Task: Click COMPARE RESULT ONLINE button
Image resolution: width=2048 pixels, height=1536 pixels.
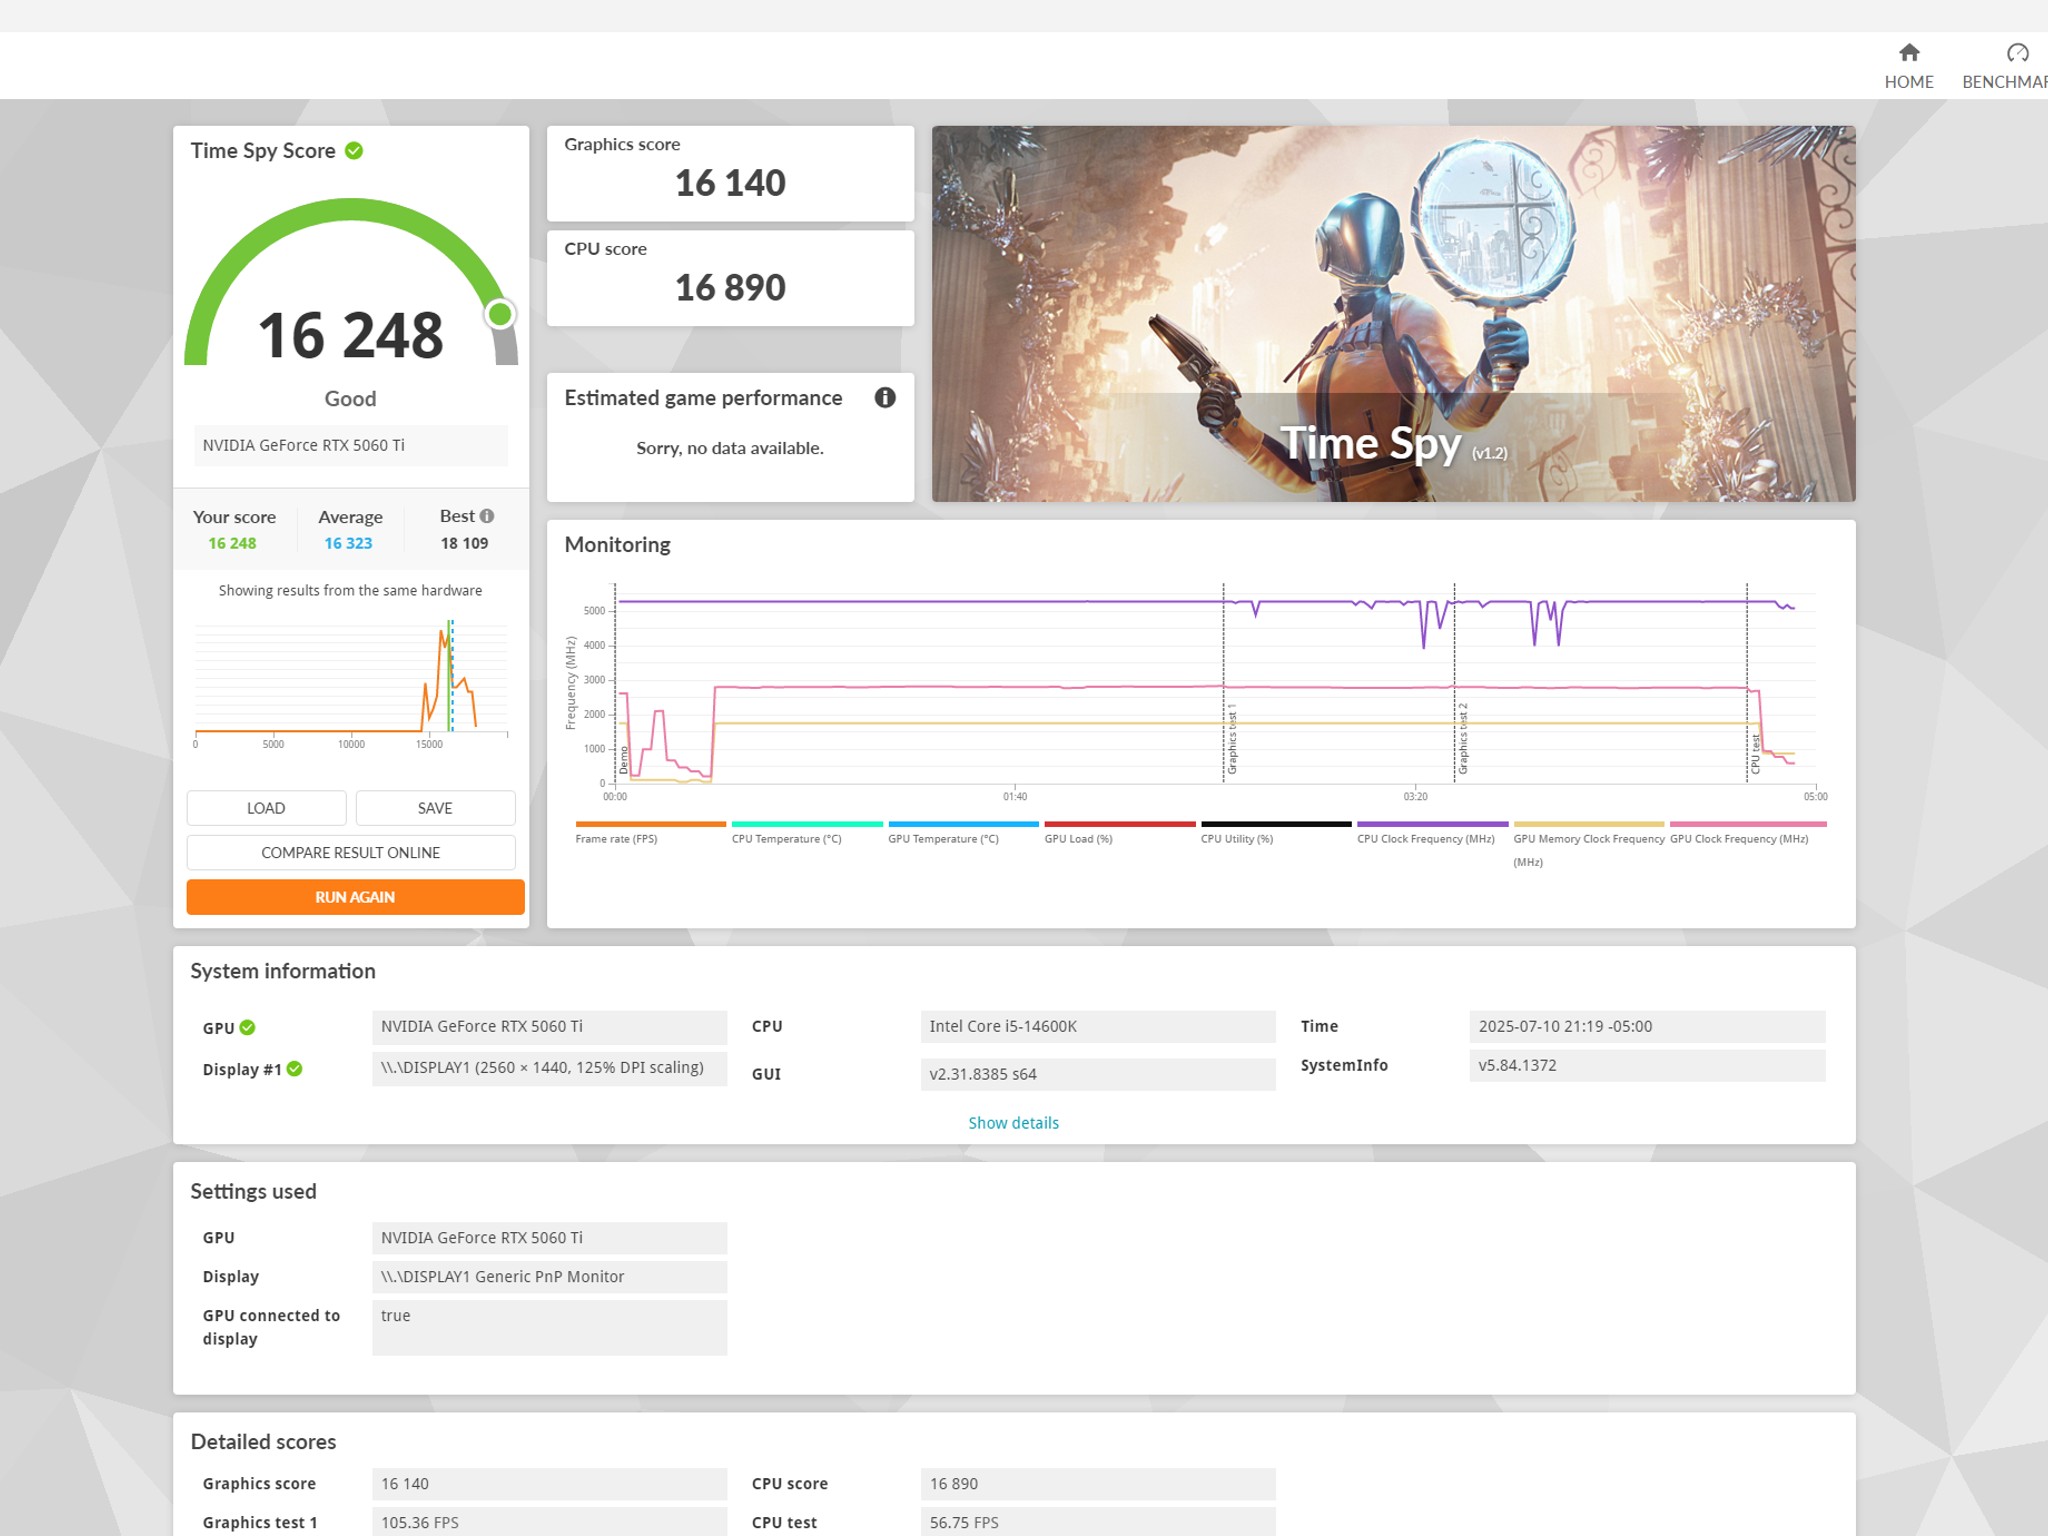Action: click(351, 853)
